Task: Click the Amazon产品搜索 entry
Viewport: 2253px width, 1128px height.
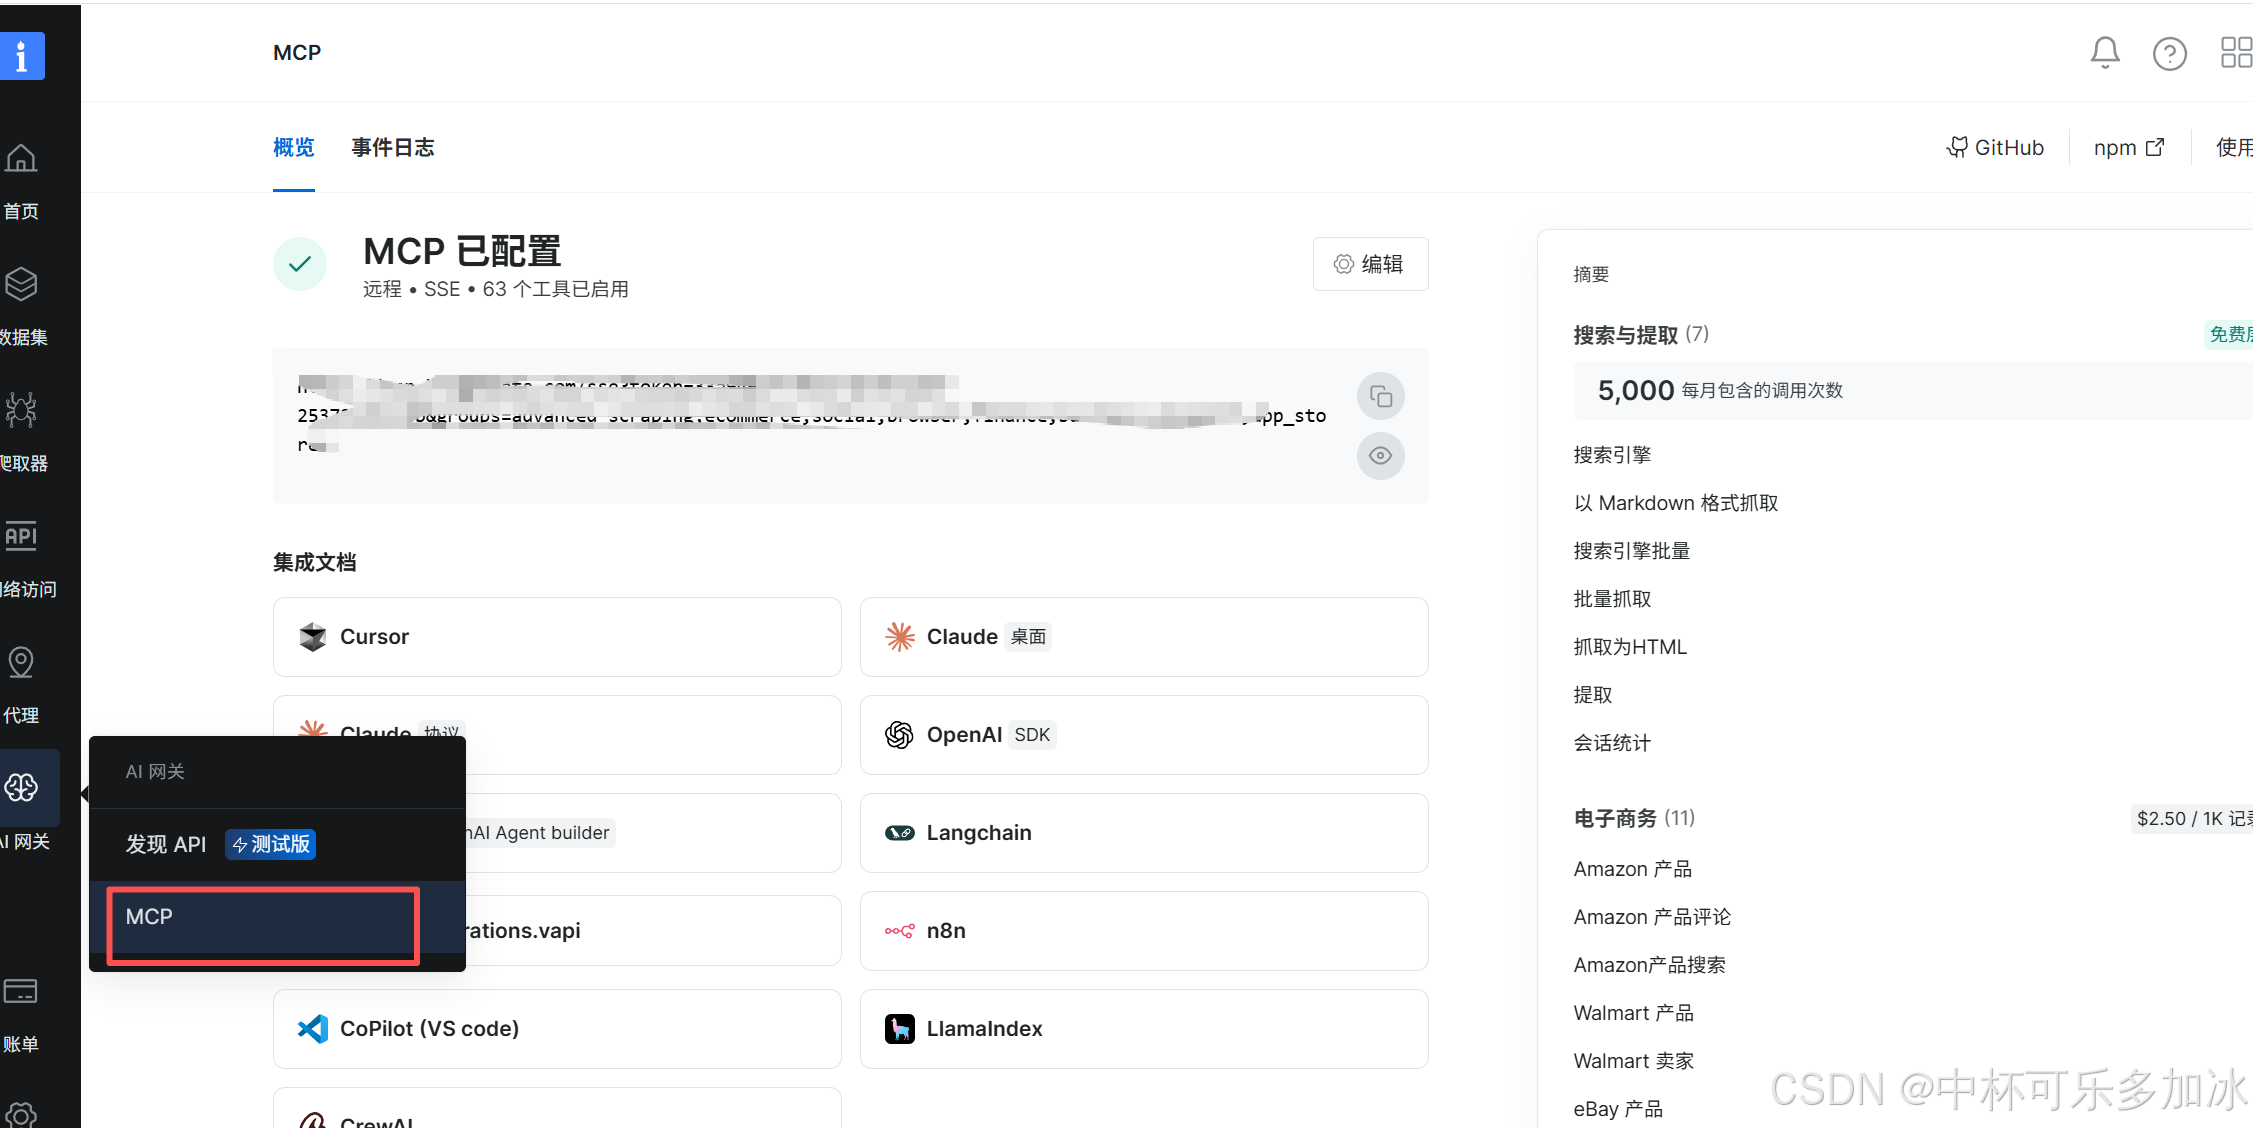Action: click(1650, 965)
